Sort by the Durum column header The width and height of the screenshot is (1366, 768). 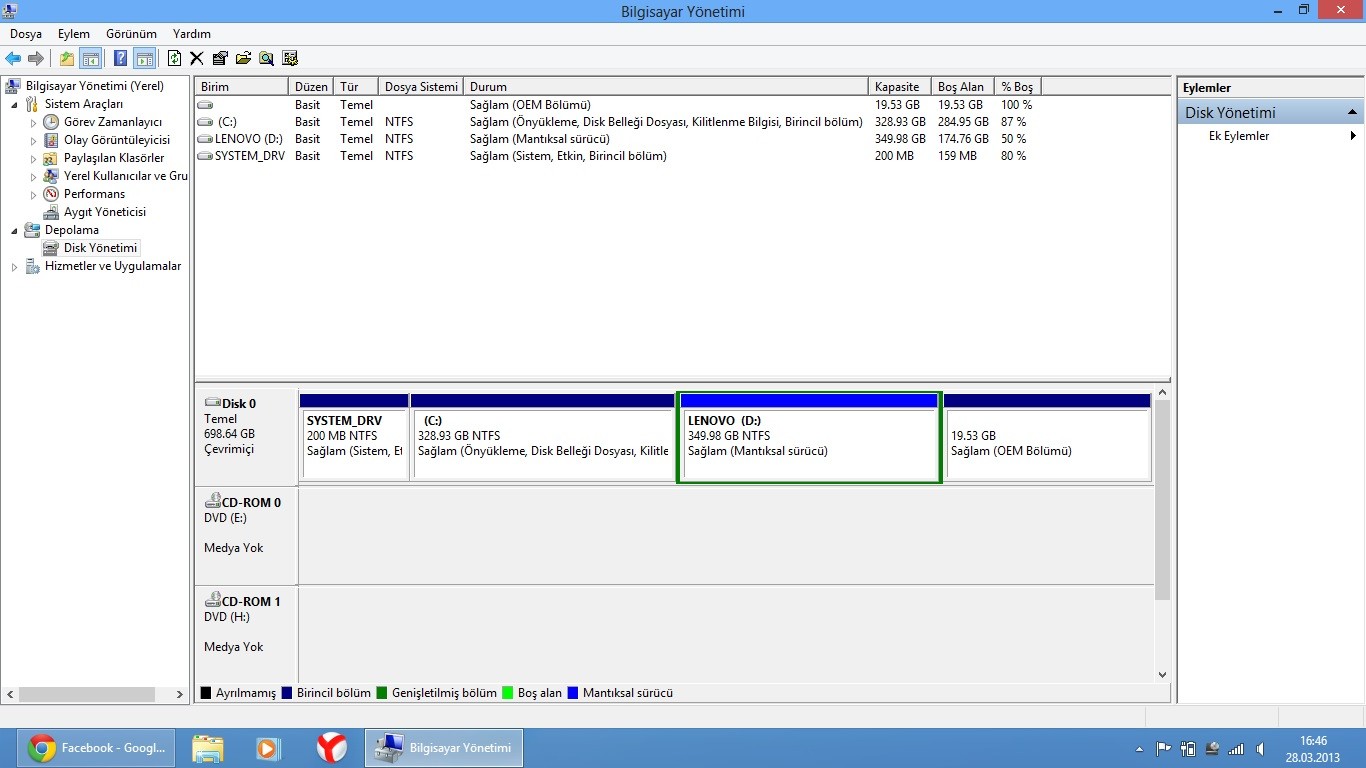[x=666, y=87]
